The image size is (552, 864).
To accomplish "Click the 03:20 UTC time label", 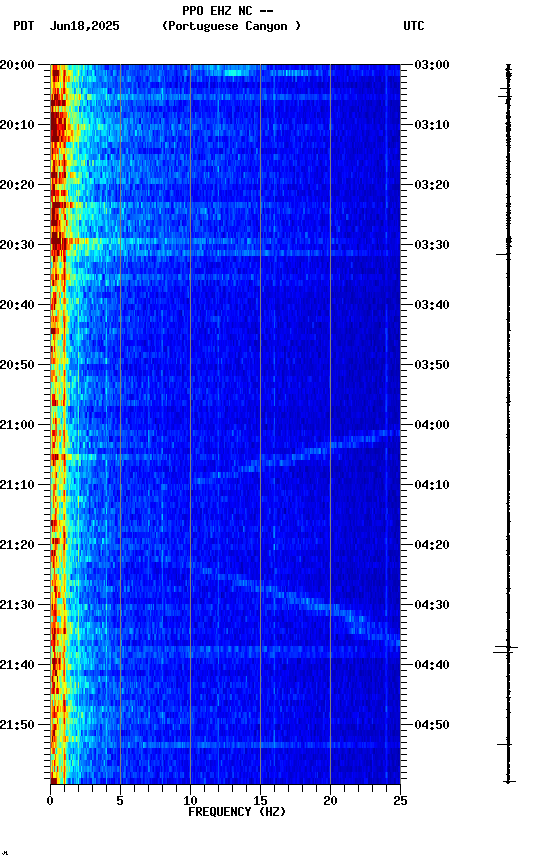I will pos(432,185).
